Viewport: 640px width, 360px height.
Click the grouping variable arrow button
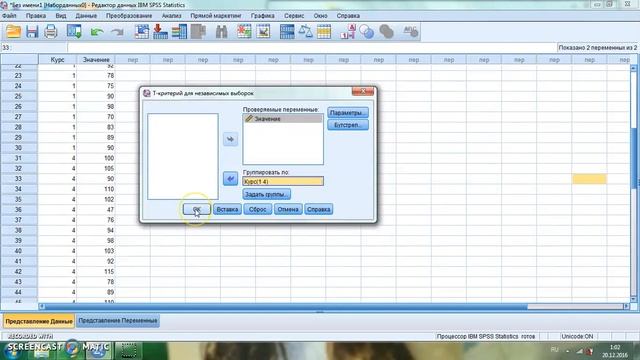coord(230,178)
